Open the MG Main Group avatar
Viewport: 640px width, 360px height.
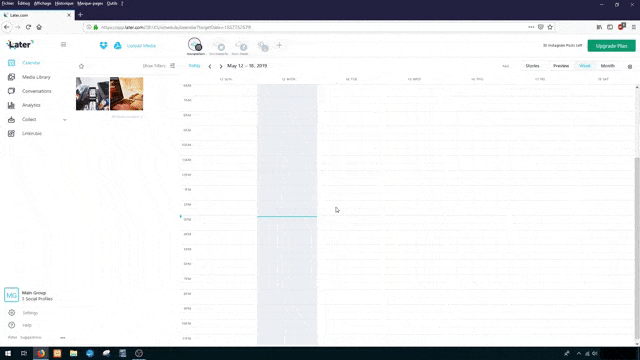[x=11, y=295]
